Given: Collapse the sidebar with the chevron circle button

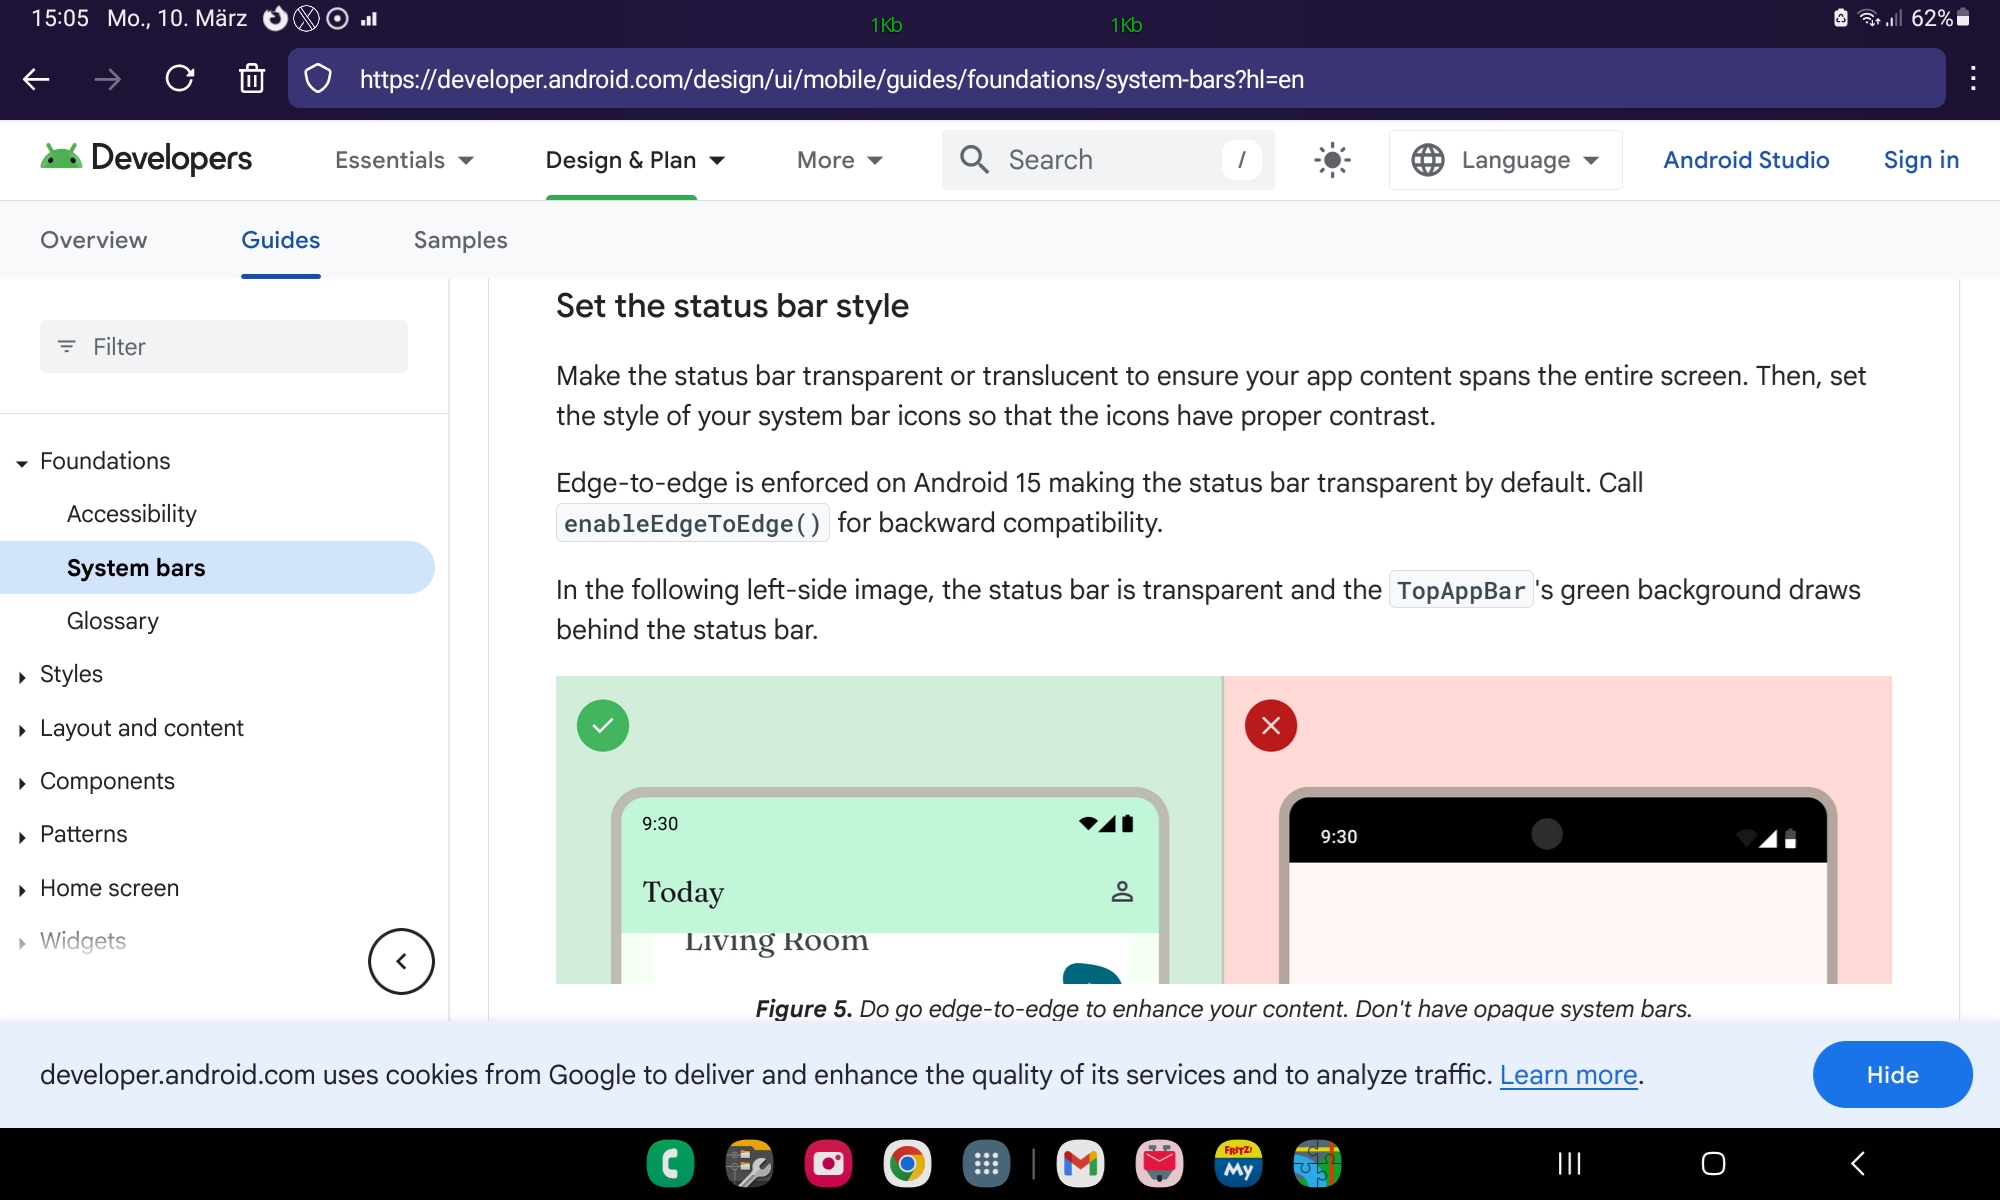Looking at the screenshot, I should (x=401, y=961).
